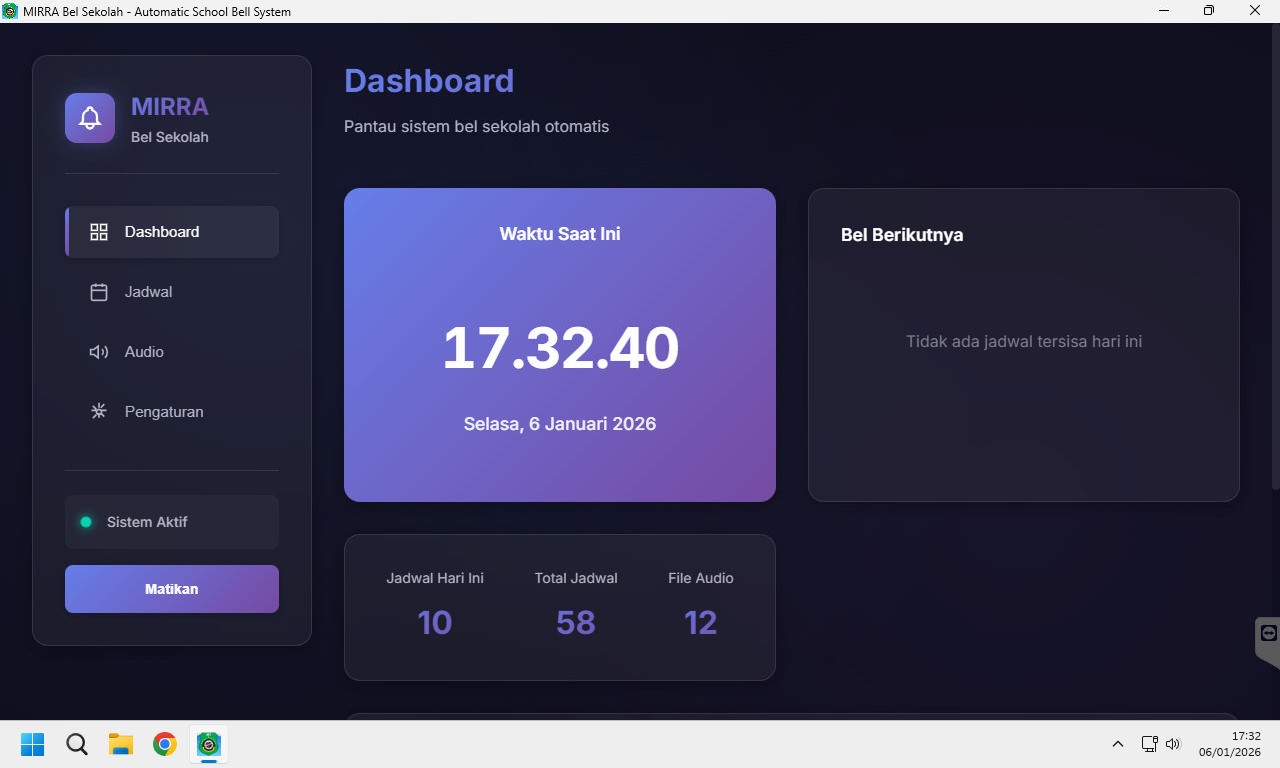
Task: Click the MIRRA bell logo icon
Action: 90,118
